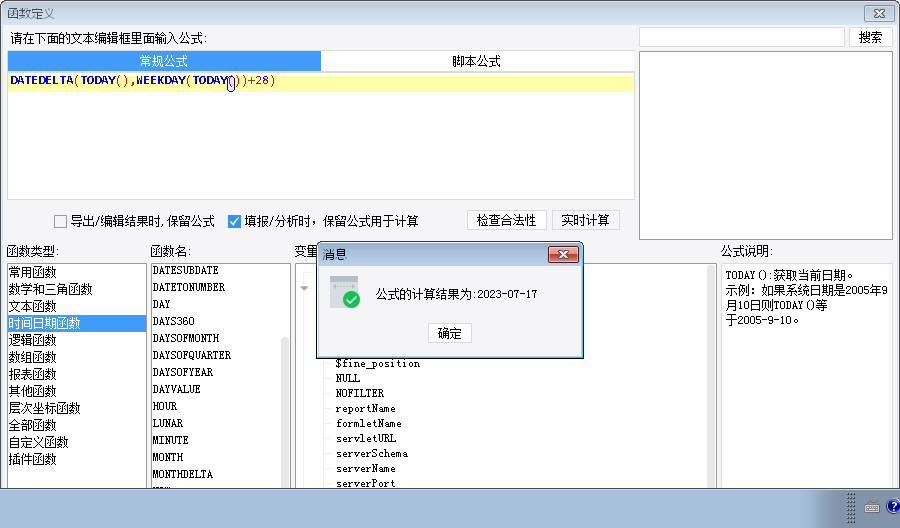Choose MINUTE function in the list
This screenshot has height=528, width=900.
(x=170, y=440)
